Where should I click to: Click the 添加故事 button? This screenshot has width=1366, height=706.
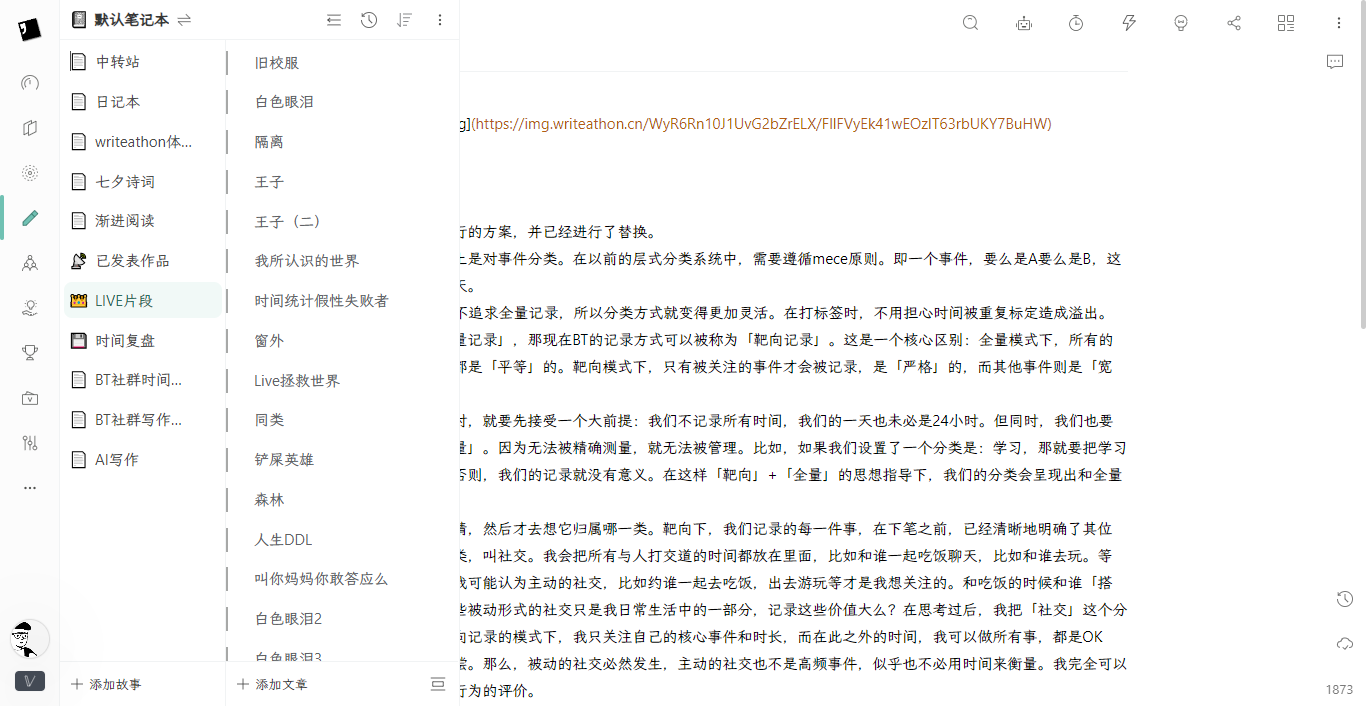(x=106, y=684)
